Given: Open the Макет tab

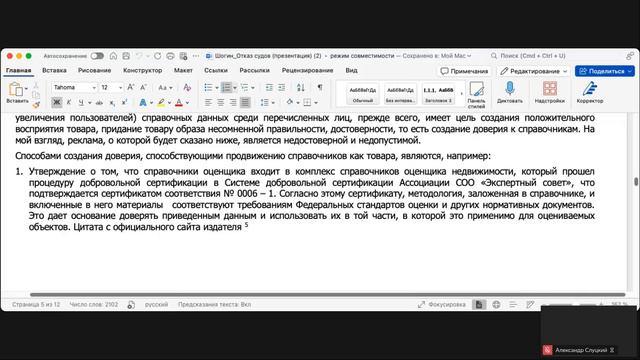Looking at the screenshot, I should click(183, 70).
